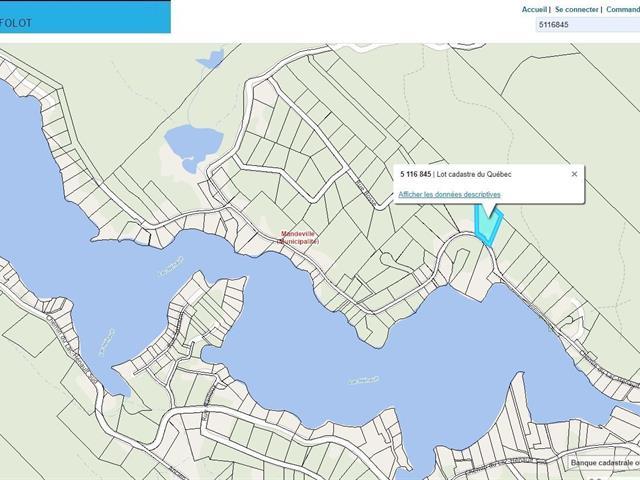Viewport: 640px width, 480px height.
Task: Click the Mandeville municipality label
Action: 300,238
